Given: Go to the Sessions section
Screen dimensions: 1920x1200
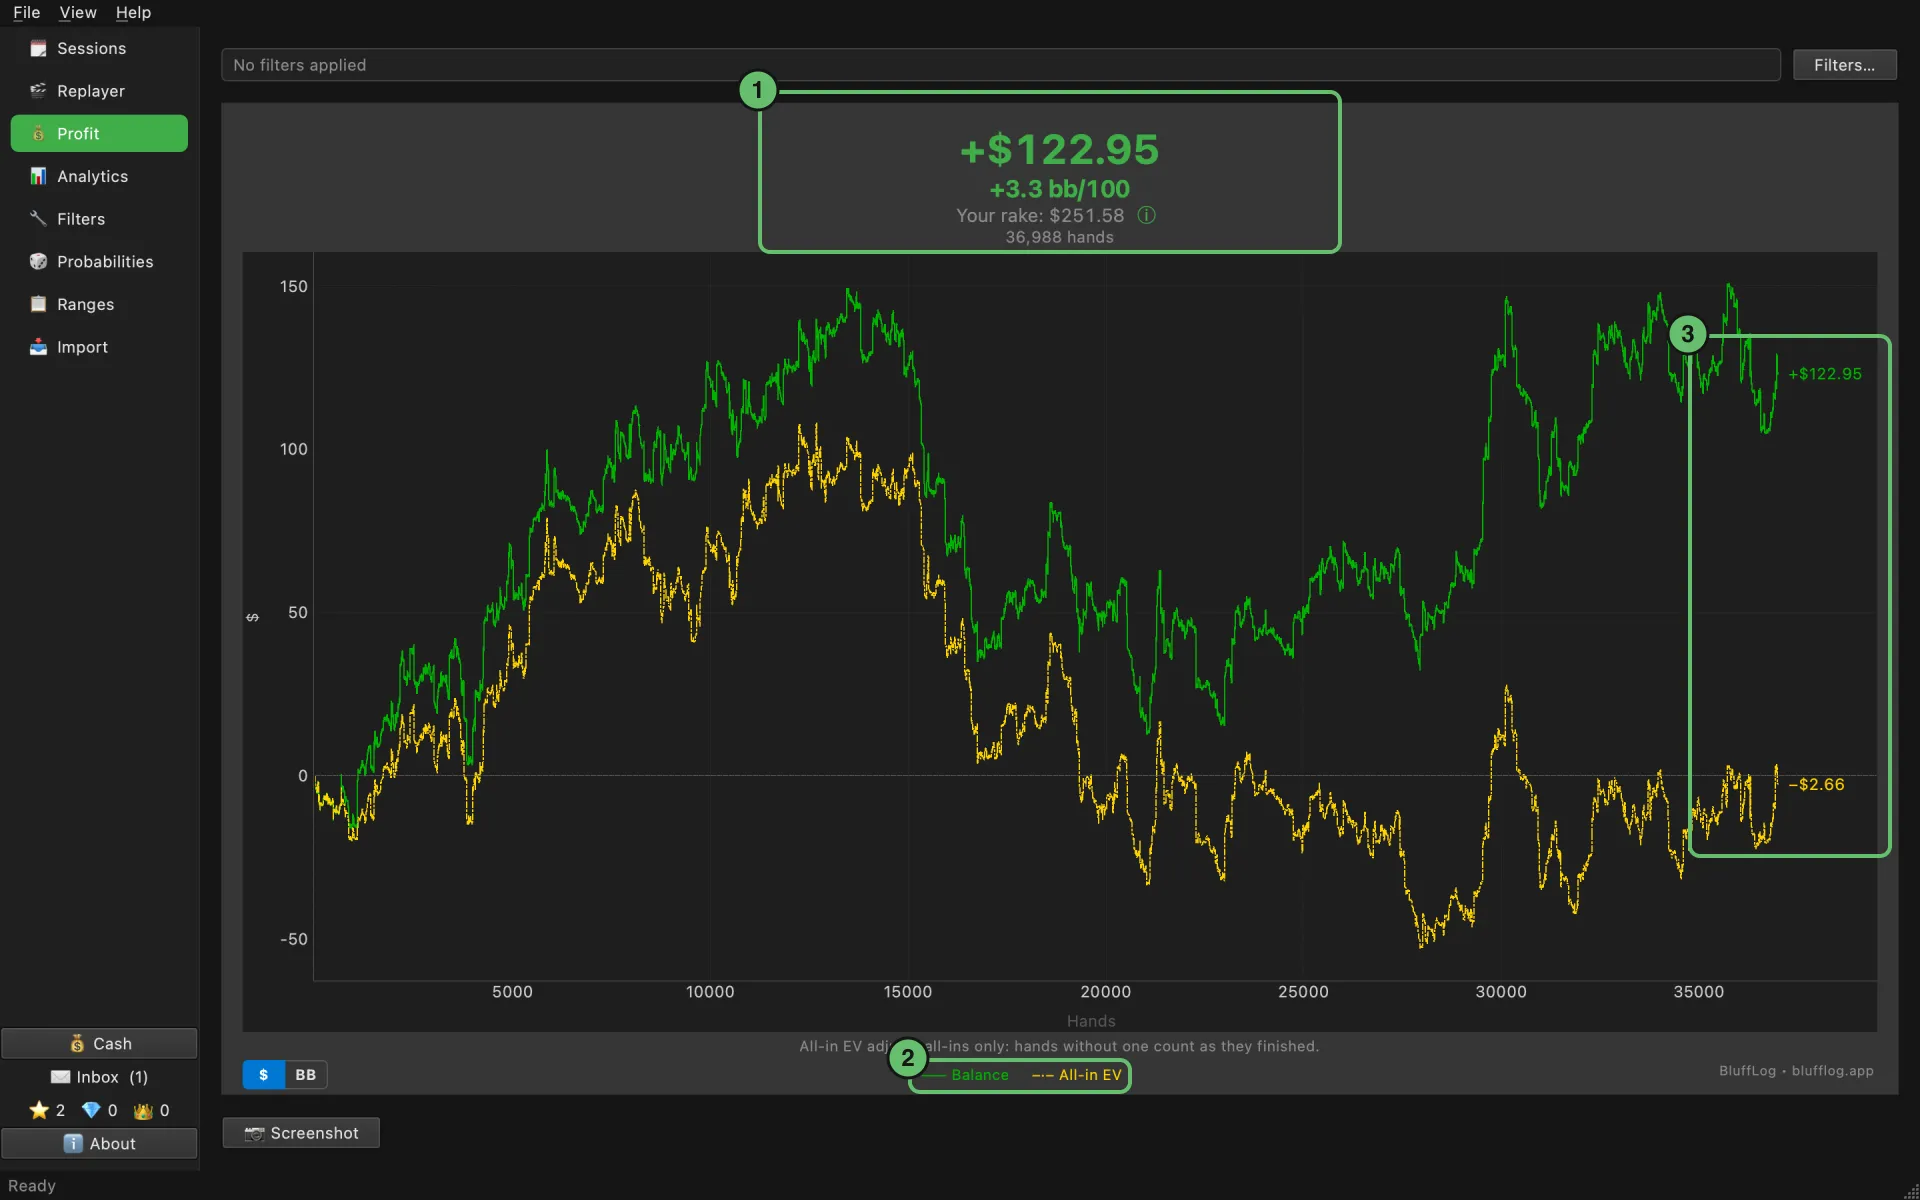Looking at the screenshot, I should click(99, 48).
